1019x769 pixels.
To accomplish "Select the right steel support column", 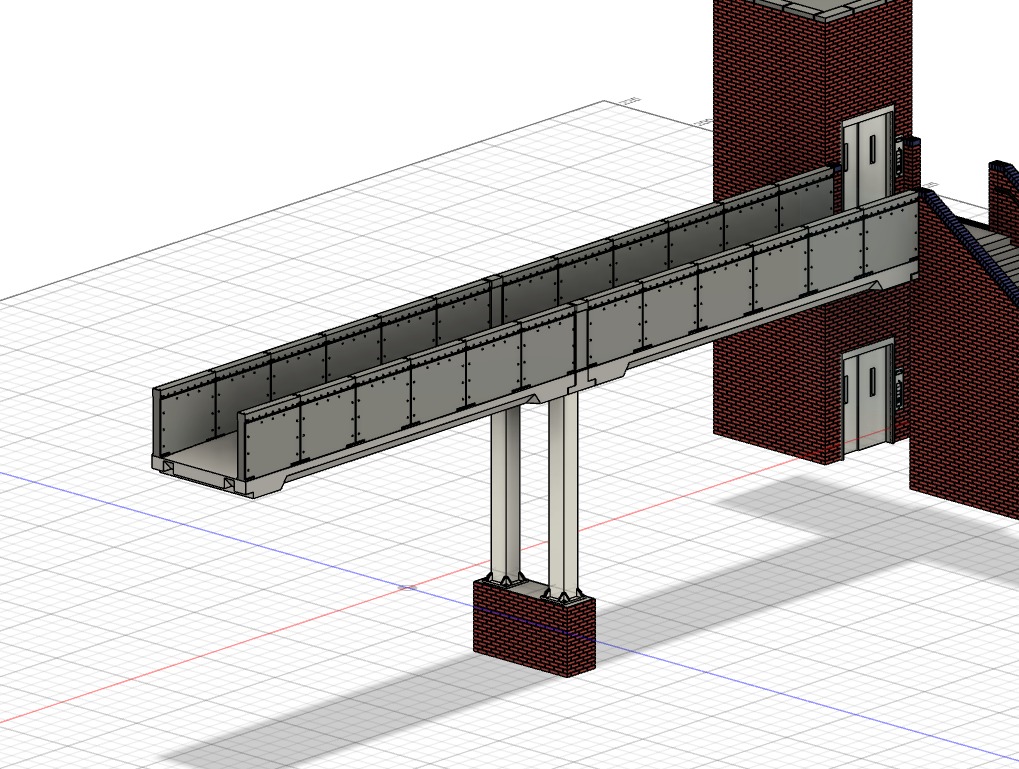I will pyautogui.click(x=563, y=495).
